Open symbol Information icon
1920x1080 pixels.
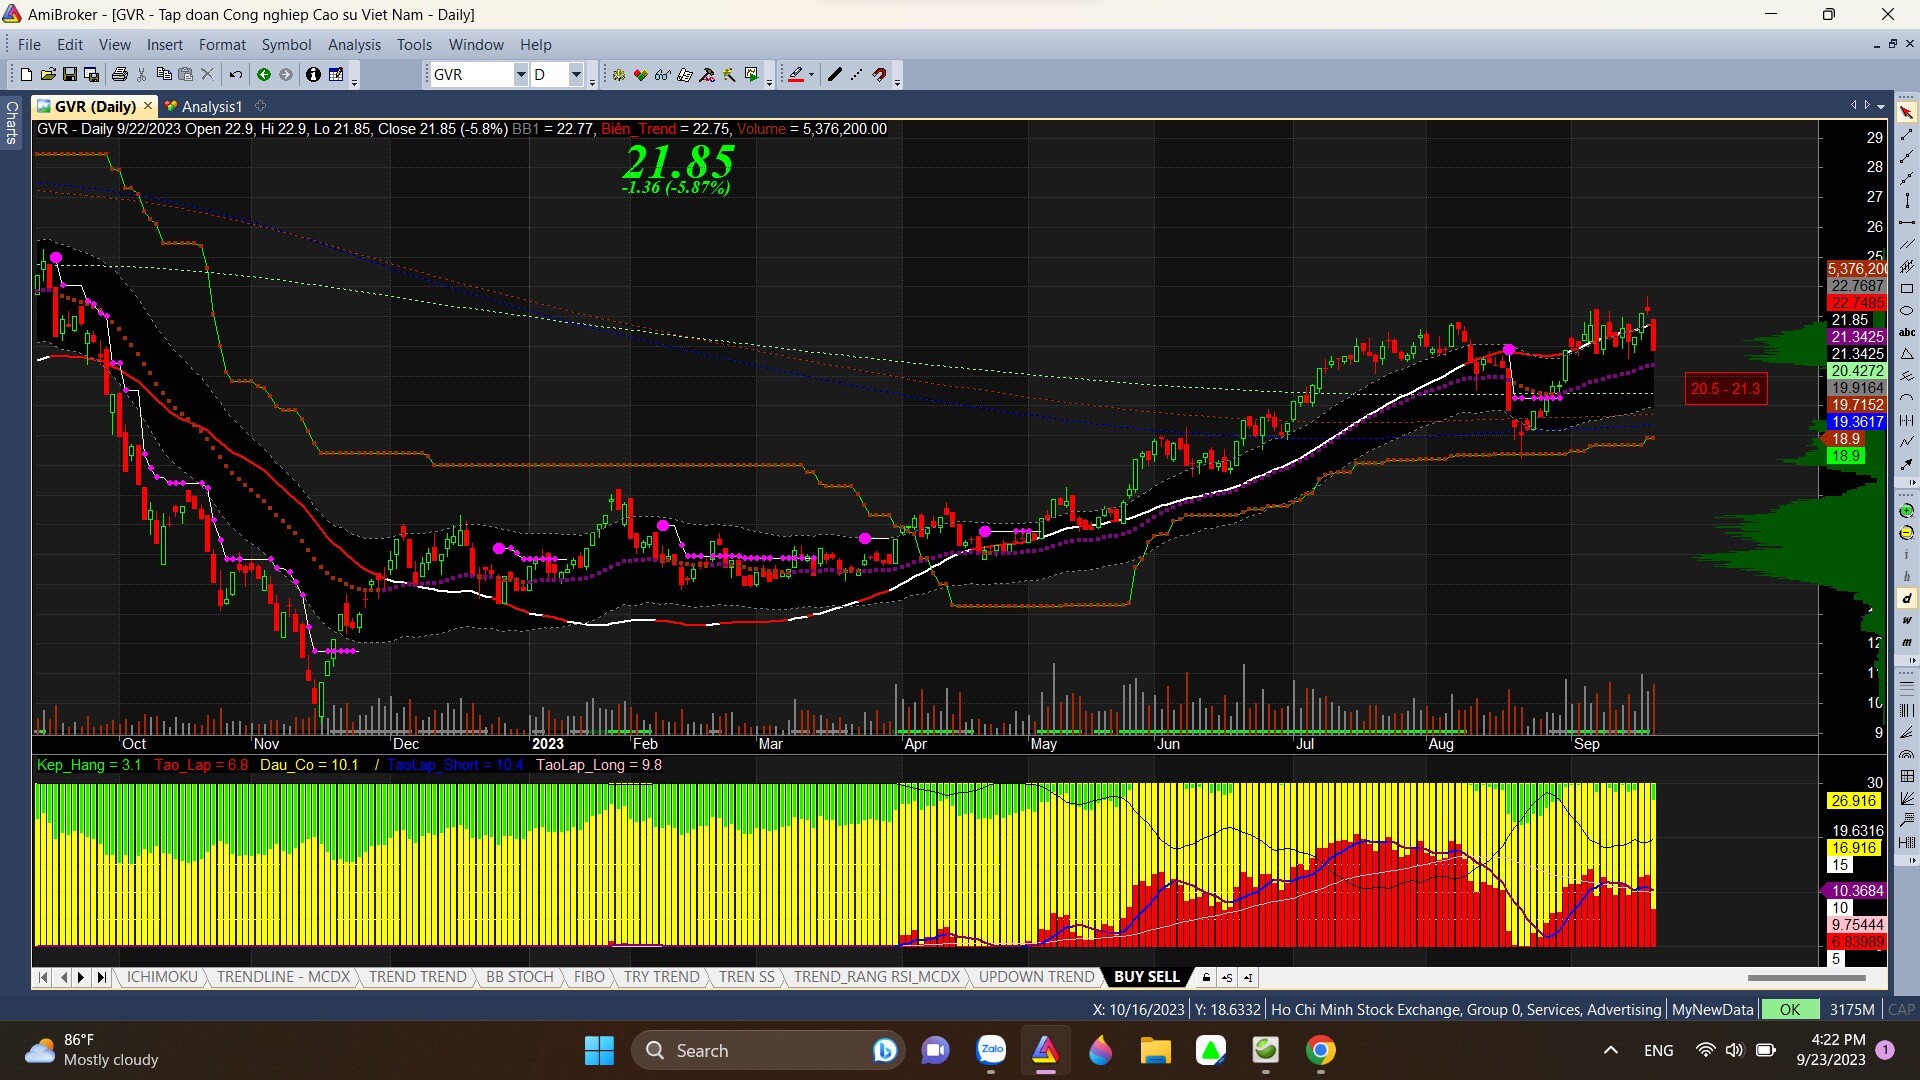tap(313, 75)
